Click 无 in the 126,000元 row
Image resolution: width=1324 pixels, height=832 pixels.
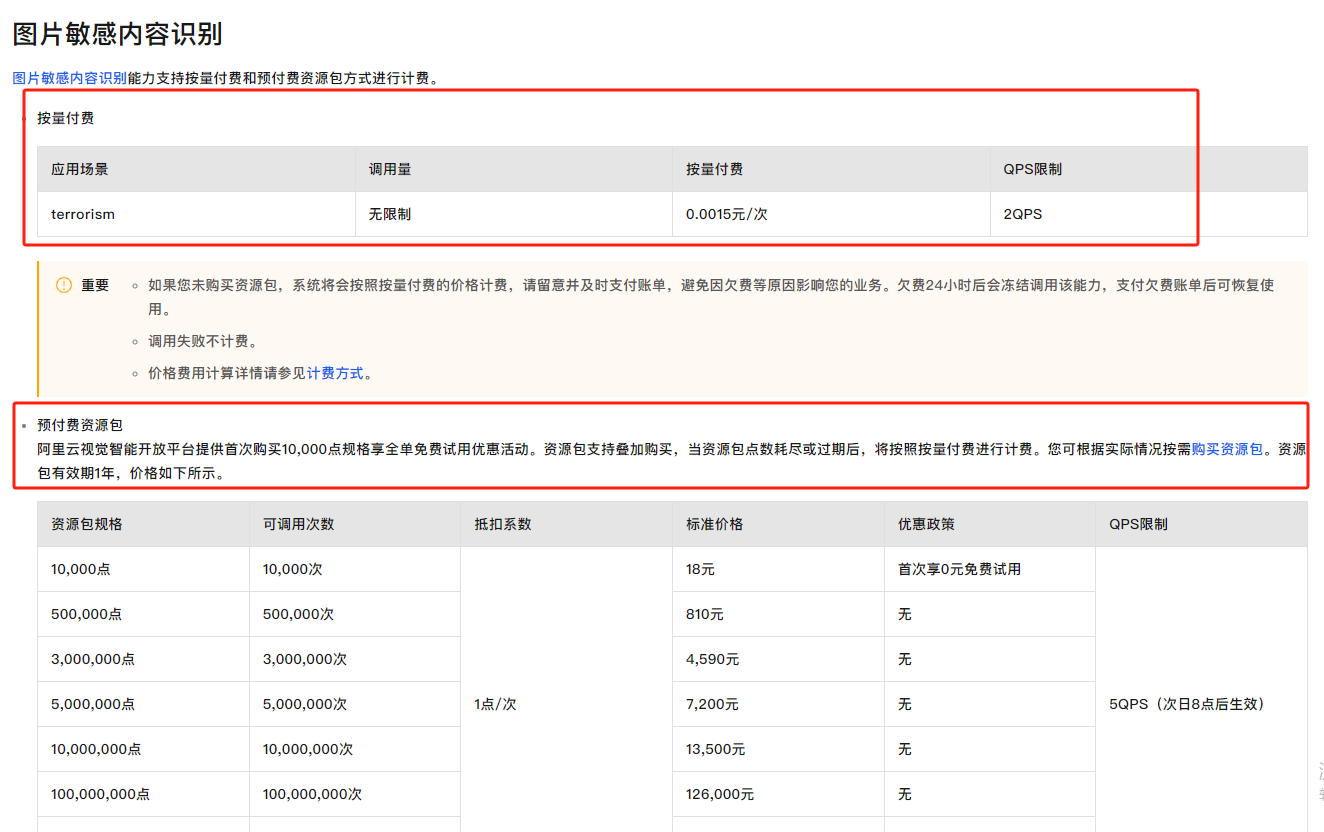(990, 794)
